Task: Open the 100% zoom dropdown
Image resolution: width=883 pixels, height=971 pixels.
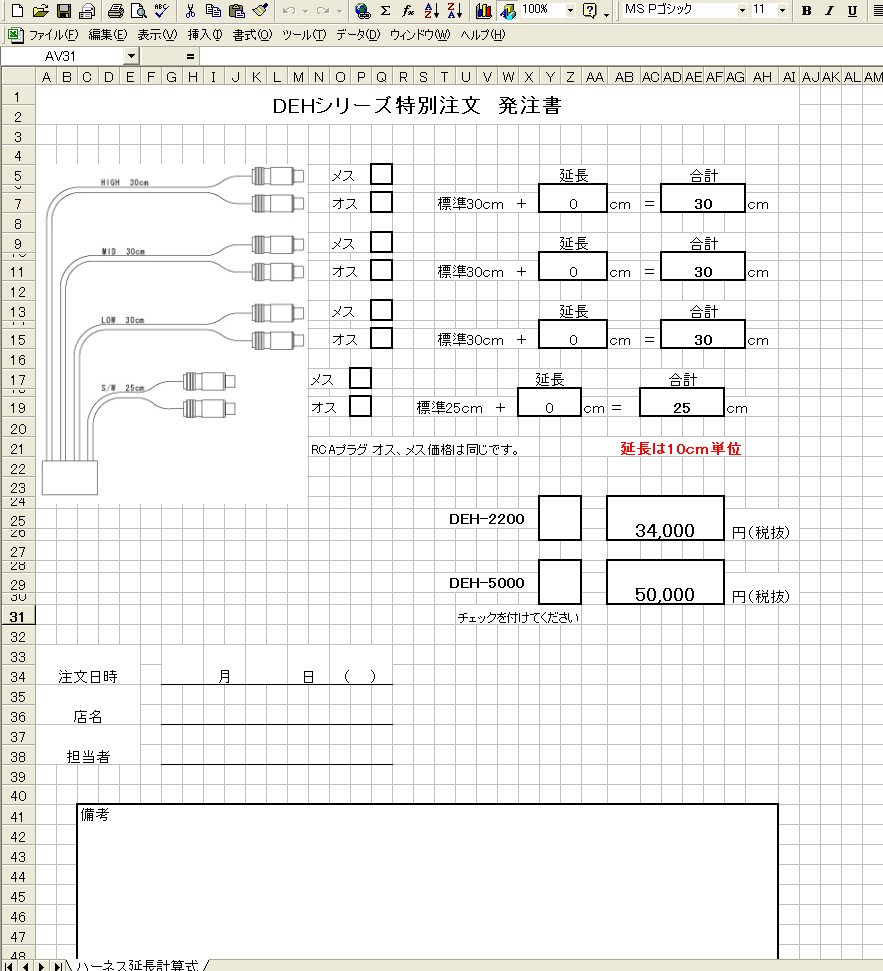Action: pos(570,10)
